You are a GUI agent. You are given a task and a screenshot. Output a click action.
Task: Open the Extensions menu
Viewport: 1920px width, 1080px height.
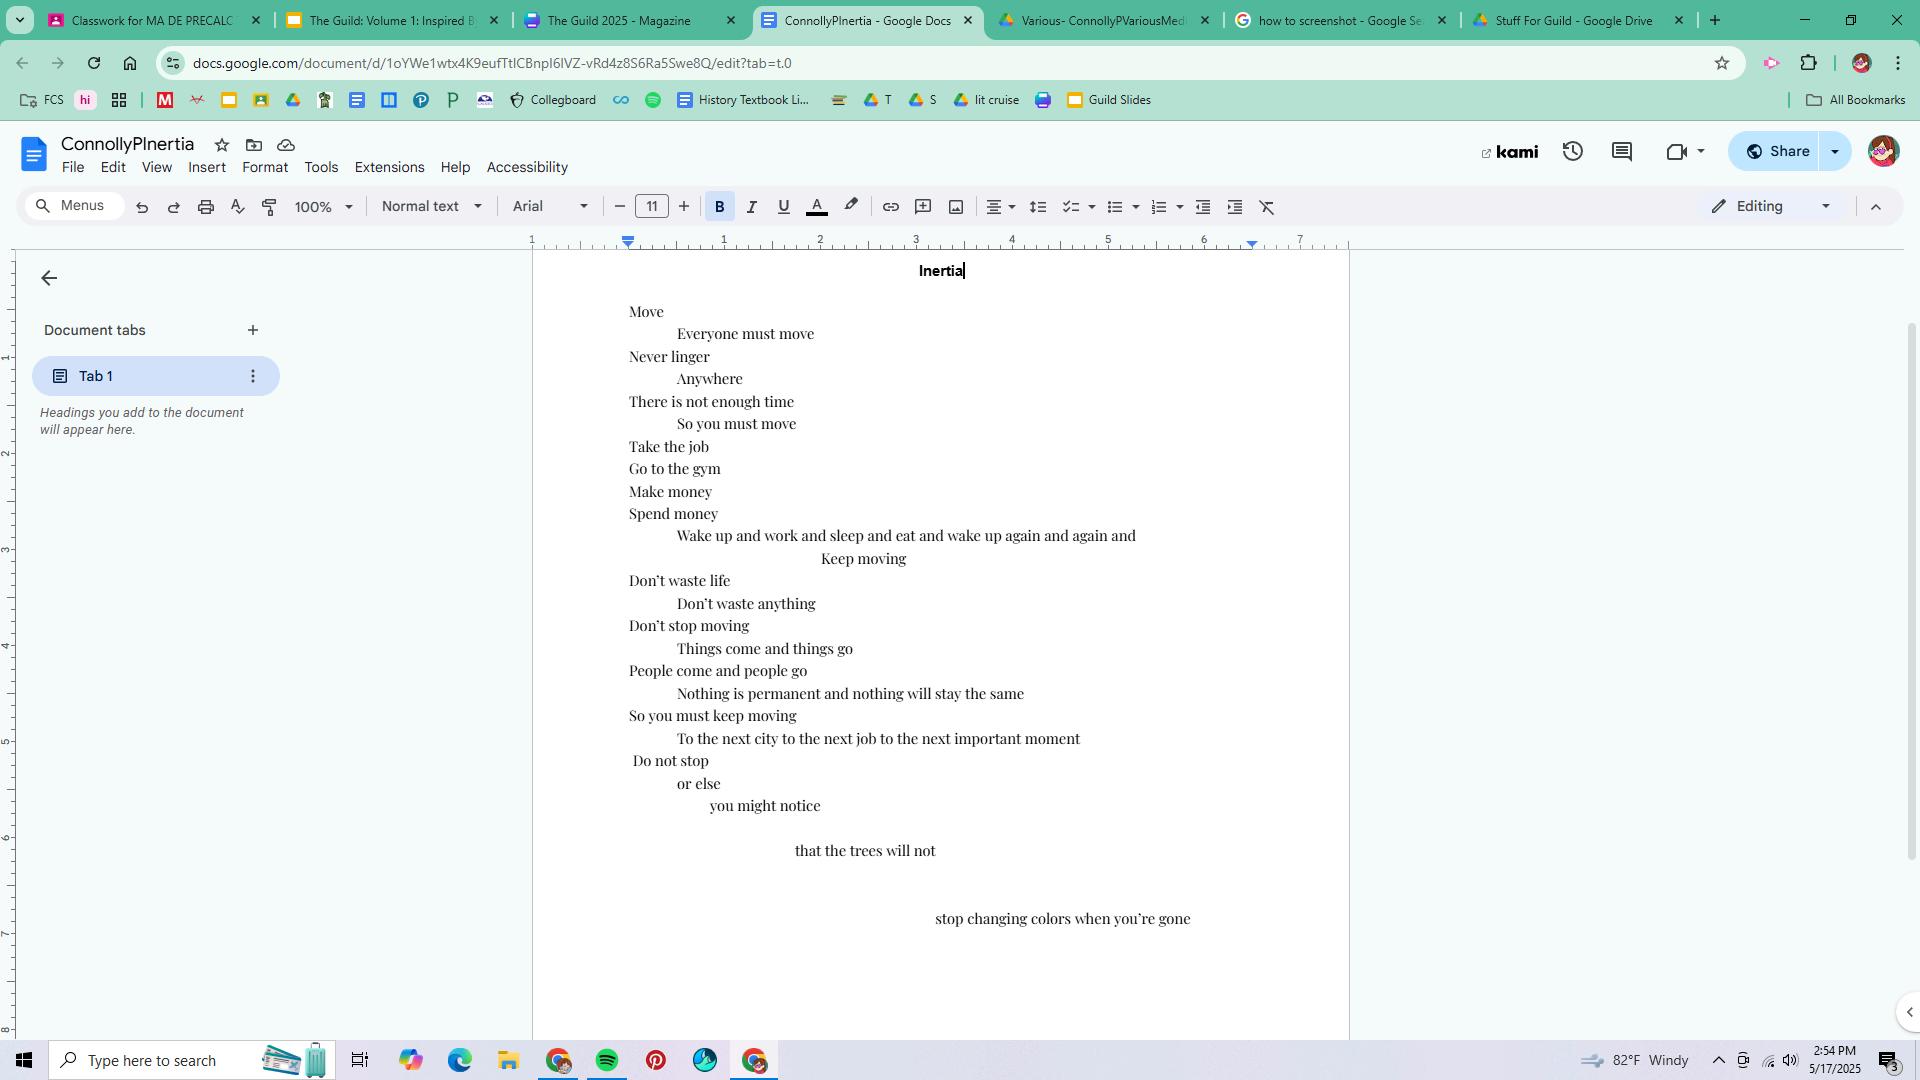pyautogui.click(x=389, y=167)
